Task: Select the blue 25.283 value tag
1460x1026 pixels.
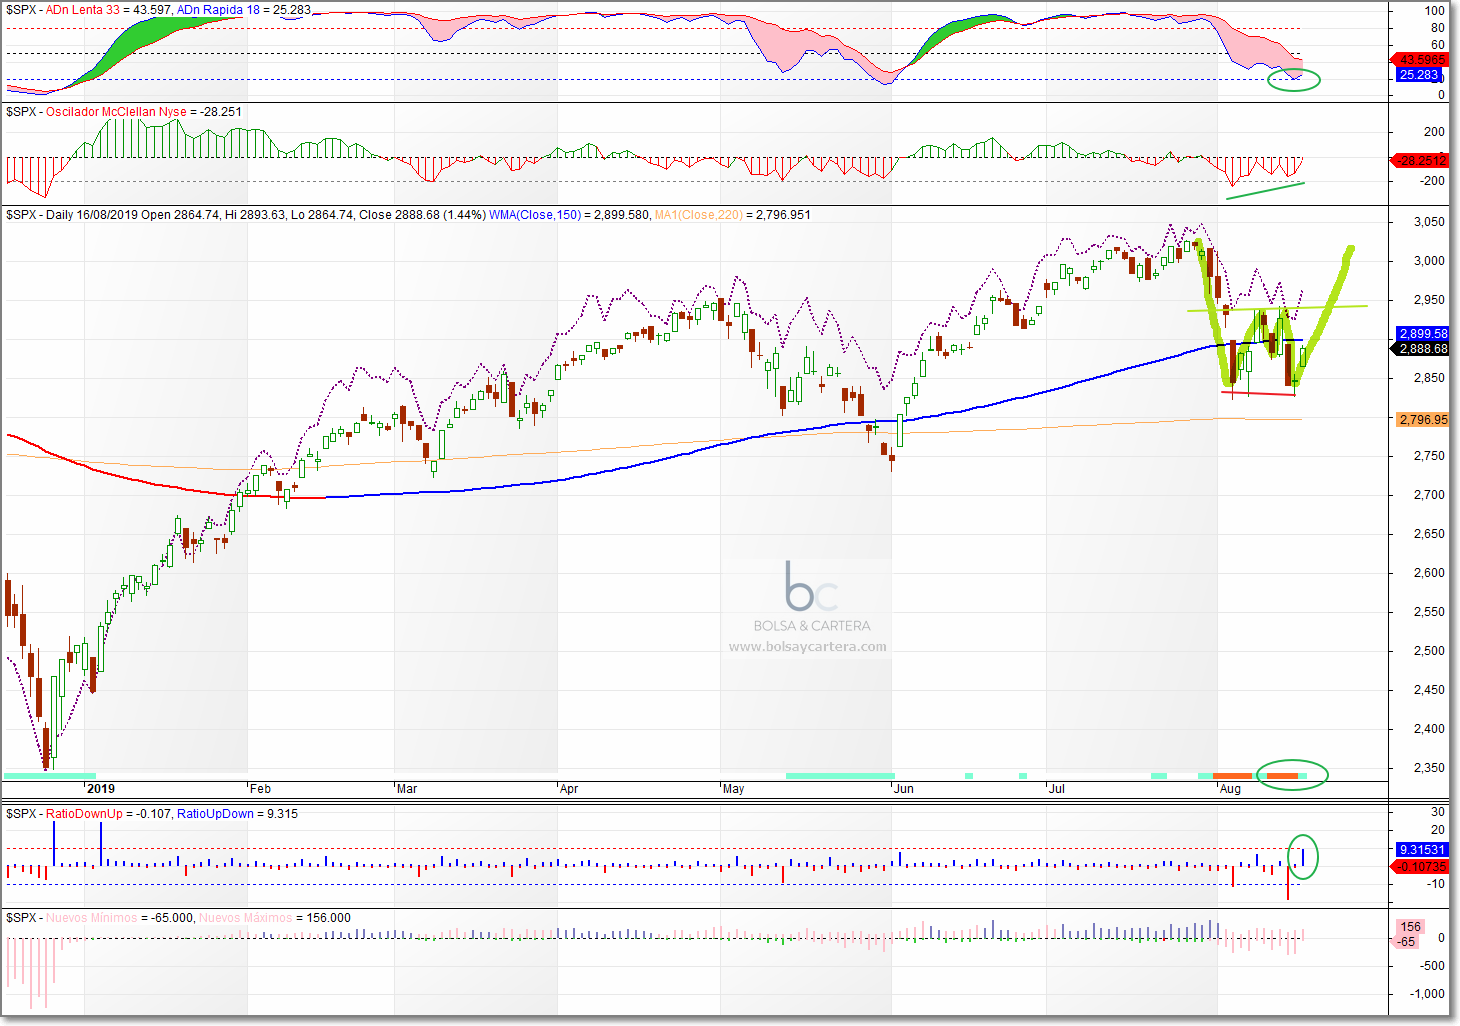Action: point(1418,75)
